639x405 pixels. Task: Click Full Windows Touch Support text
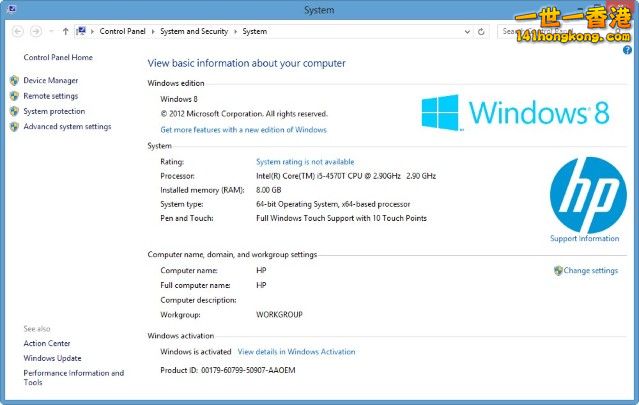coord(341,218)
